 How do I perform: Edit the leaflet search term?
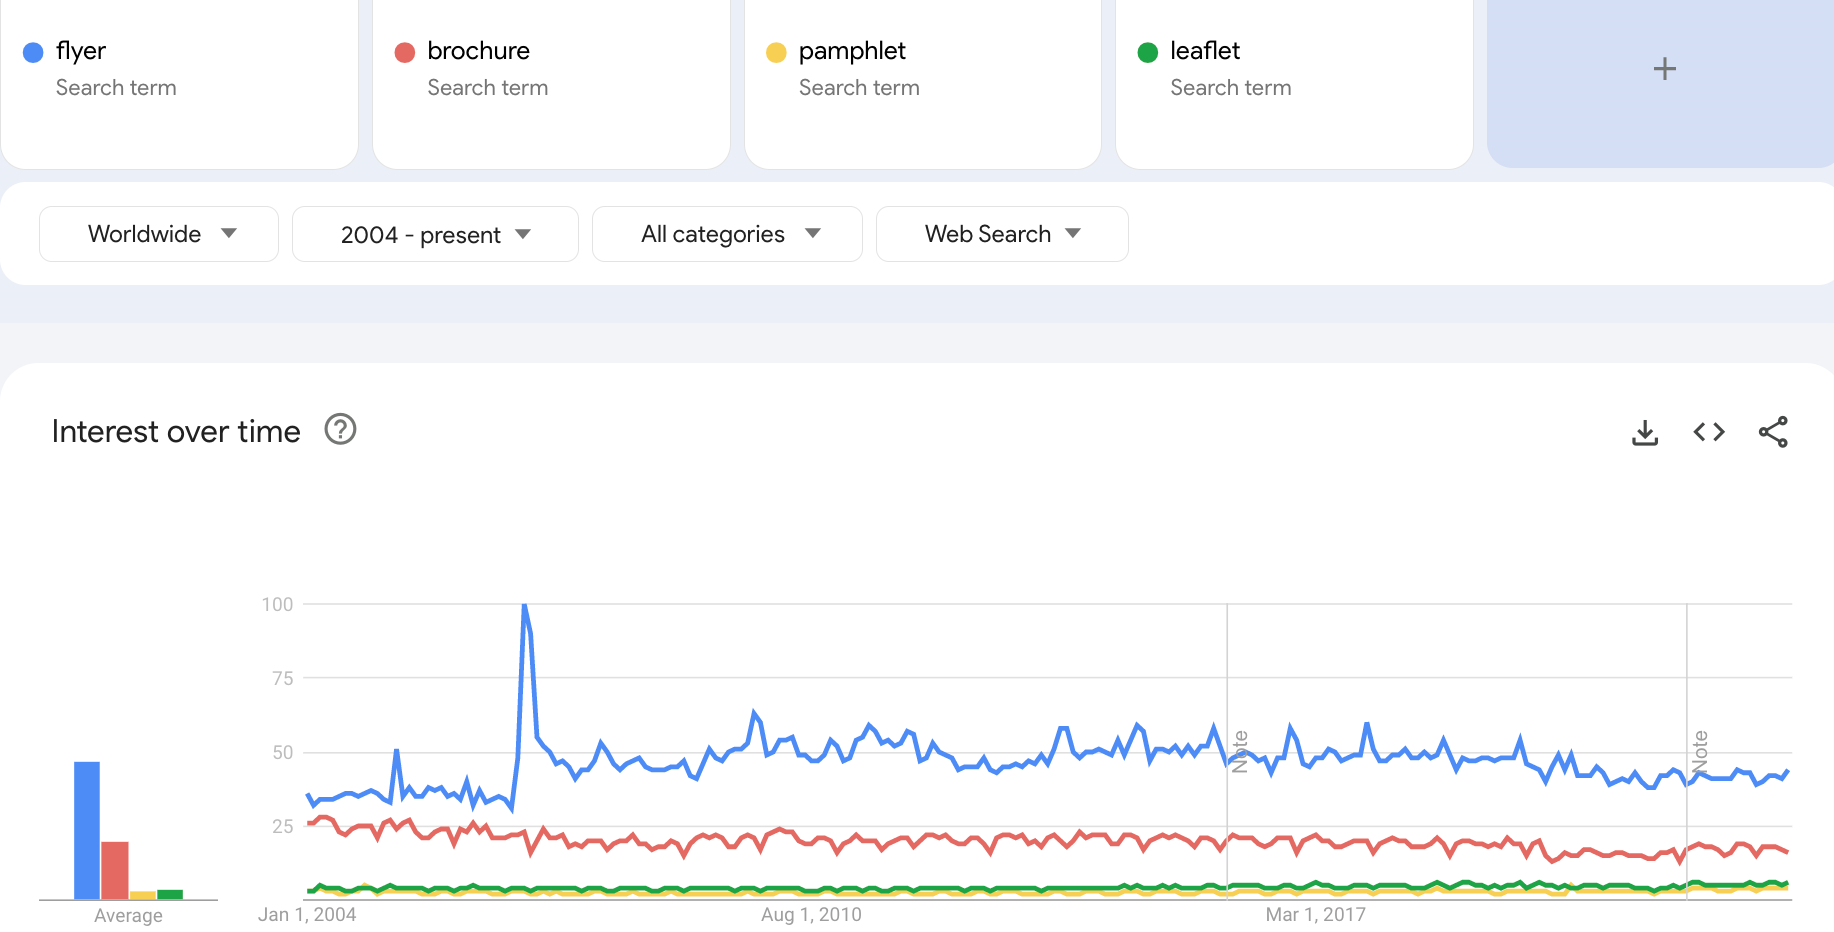(x=1205, y=51)
